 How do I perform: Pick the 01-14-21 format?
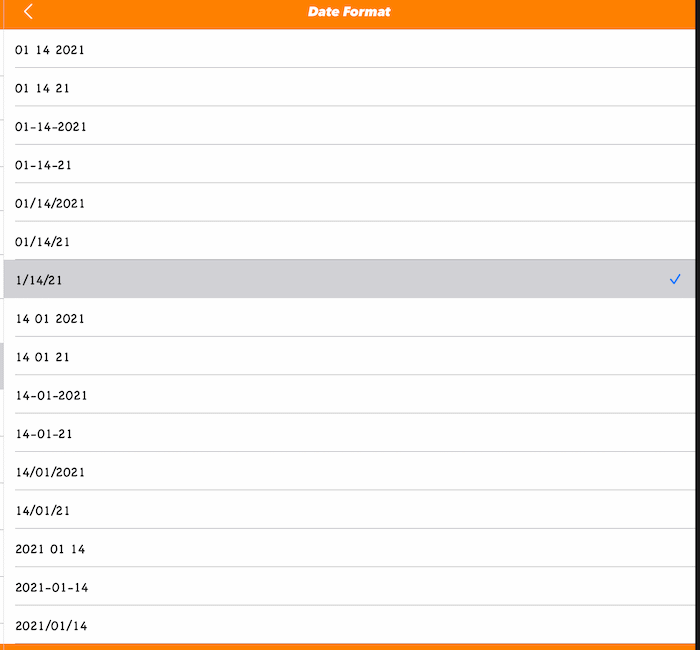[349, 164]
